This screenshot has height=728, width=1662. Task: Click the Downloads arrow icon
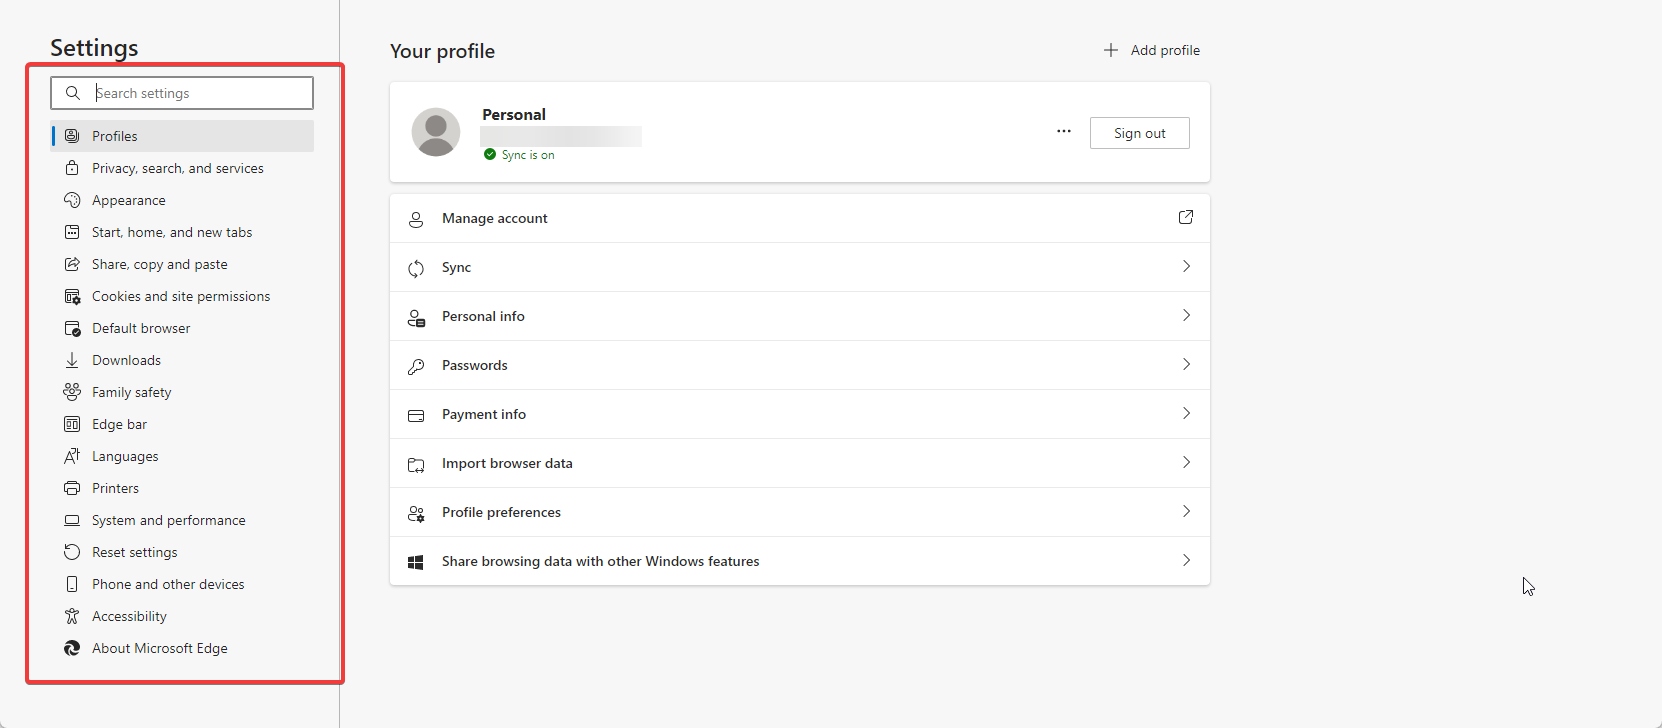pyautogui.click(x=72, y=360)
